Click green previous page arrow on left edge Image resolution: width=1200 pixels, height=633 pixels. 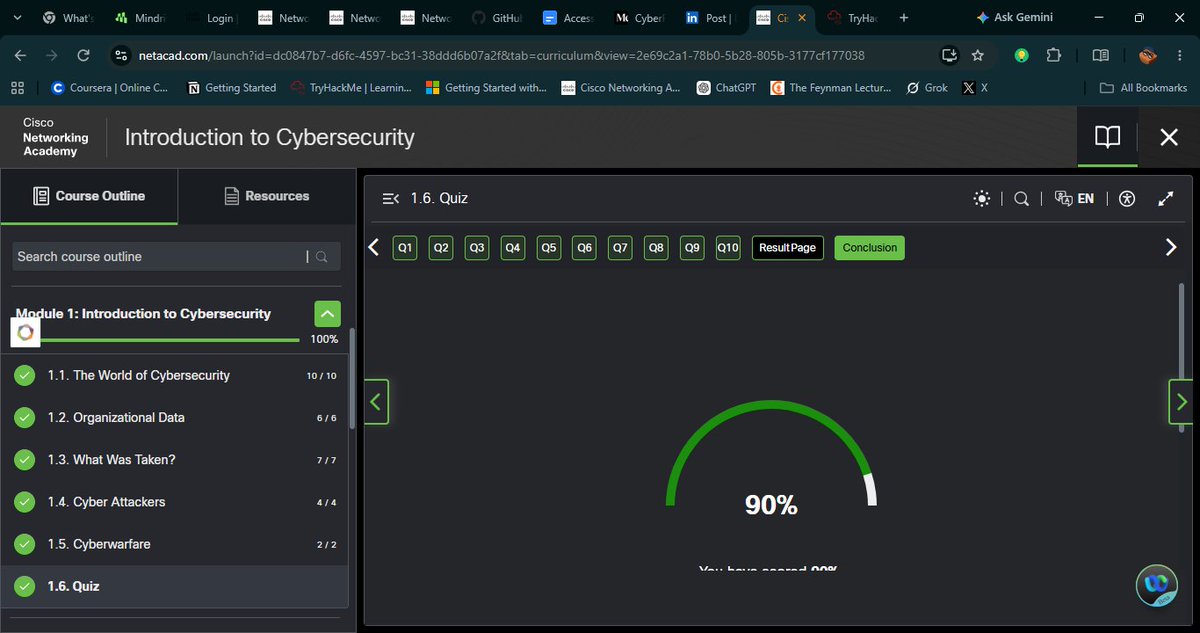pyautogui.click(x=376, y=402)
